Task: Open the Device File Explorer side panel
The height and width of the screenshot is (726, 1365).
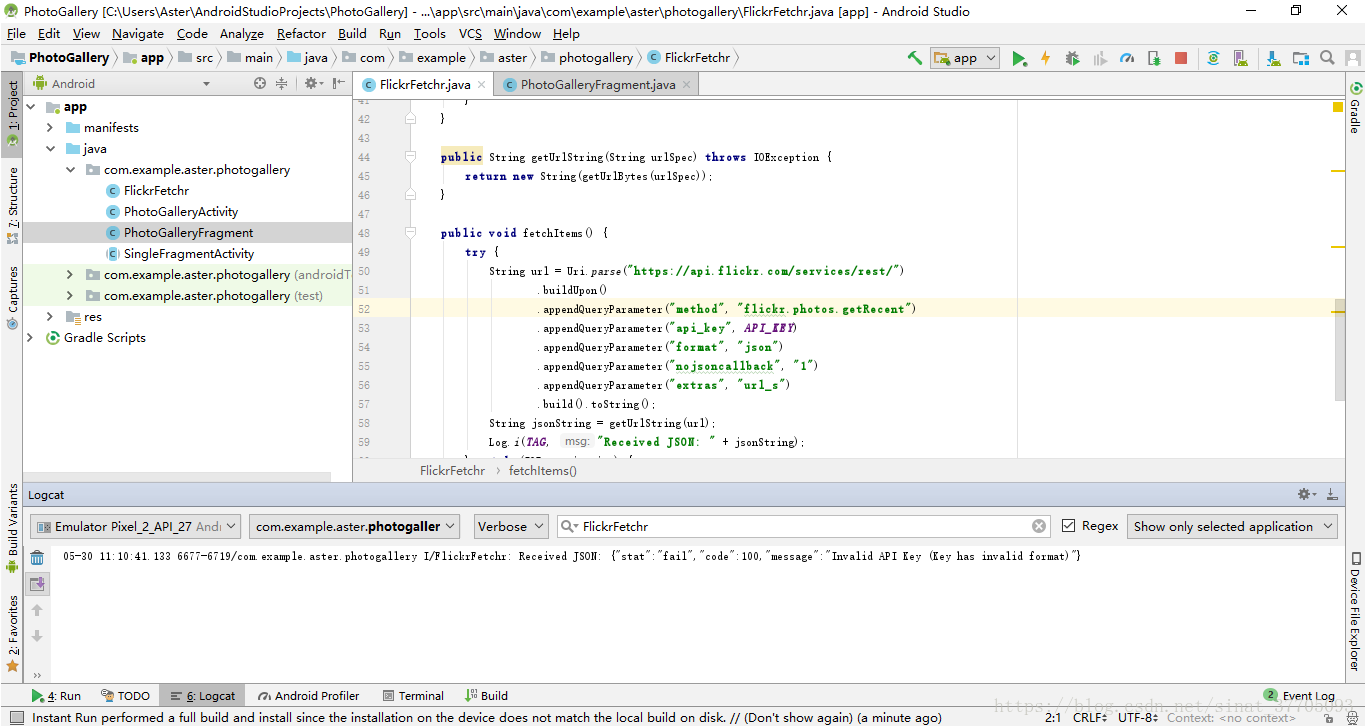Action: click(x=1355, y=610)
